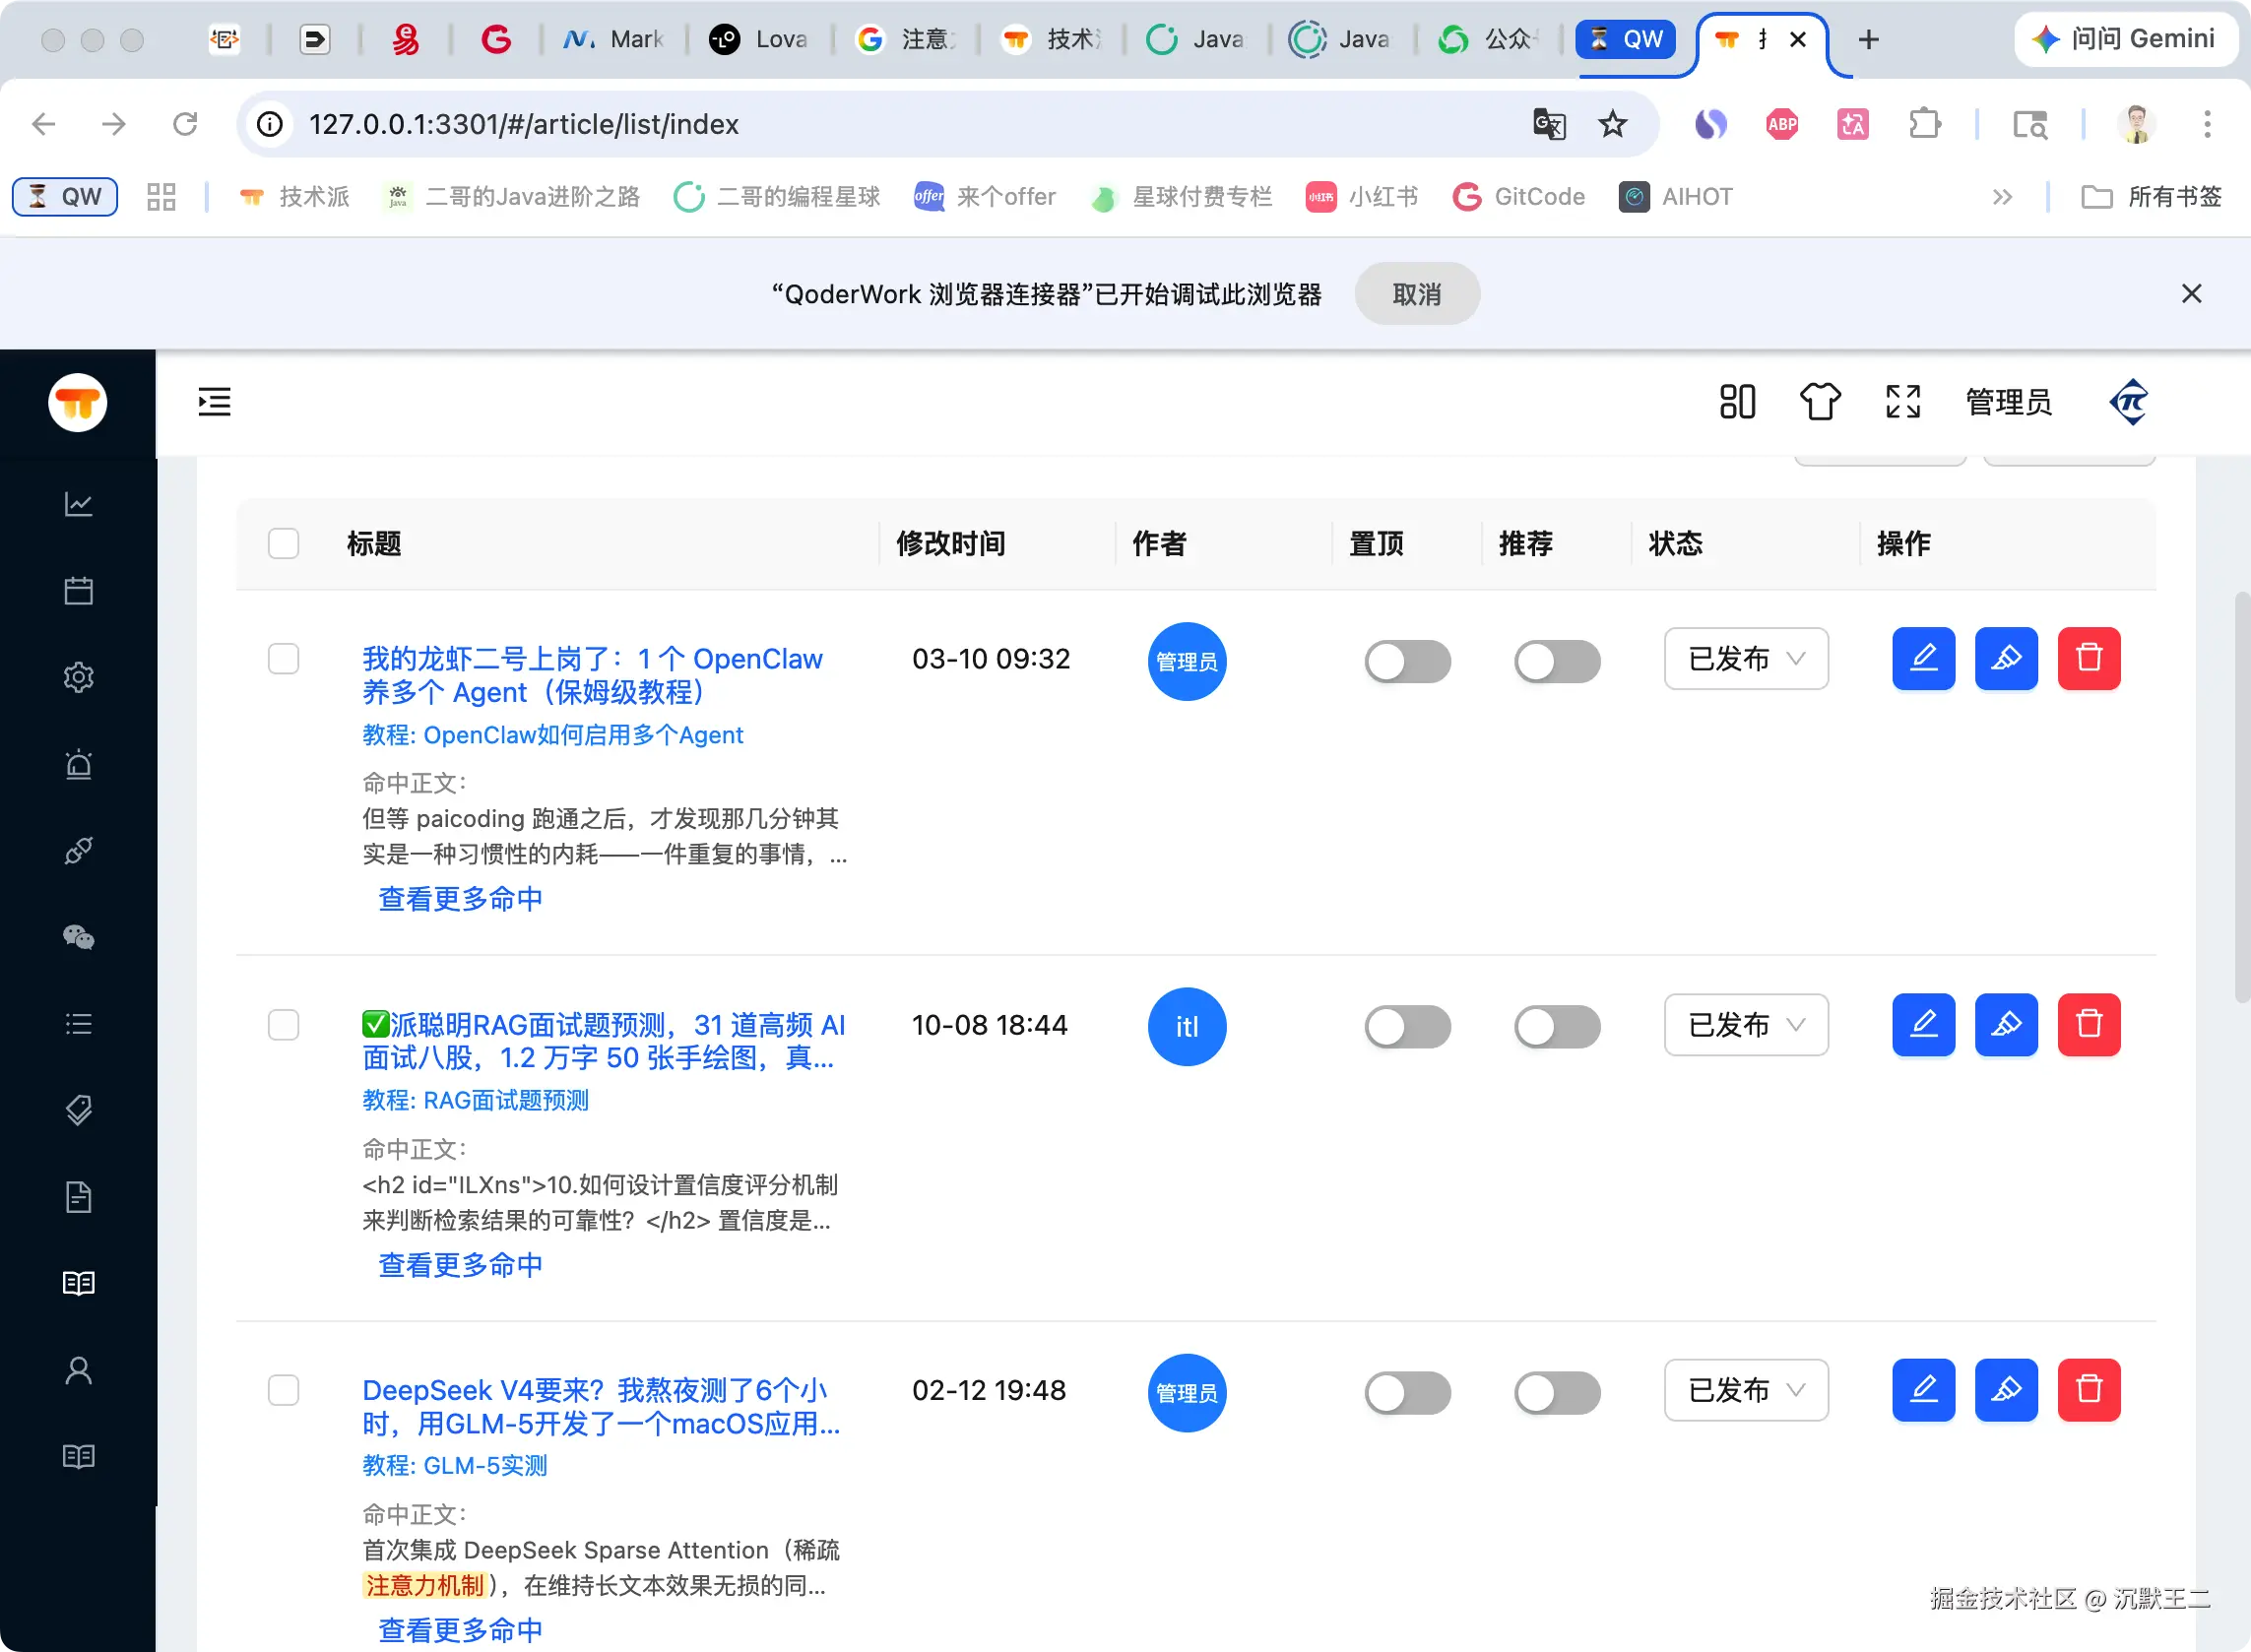Reload the page with refresh icon
2251x1652 pixels.
[185, 124]
